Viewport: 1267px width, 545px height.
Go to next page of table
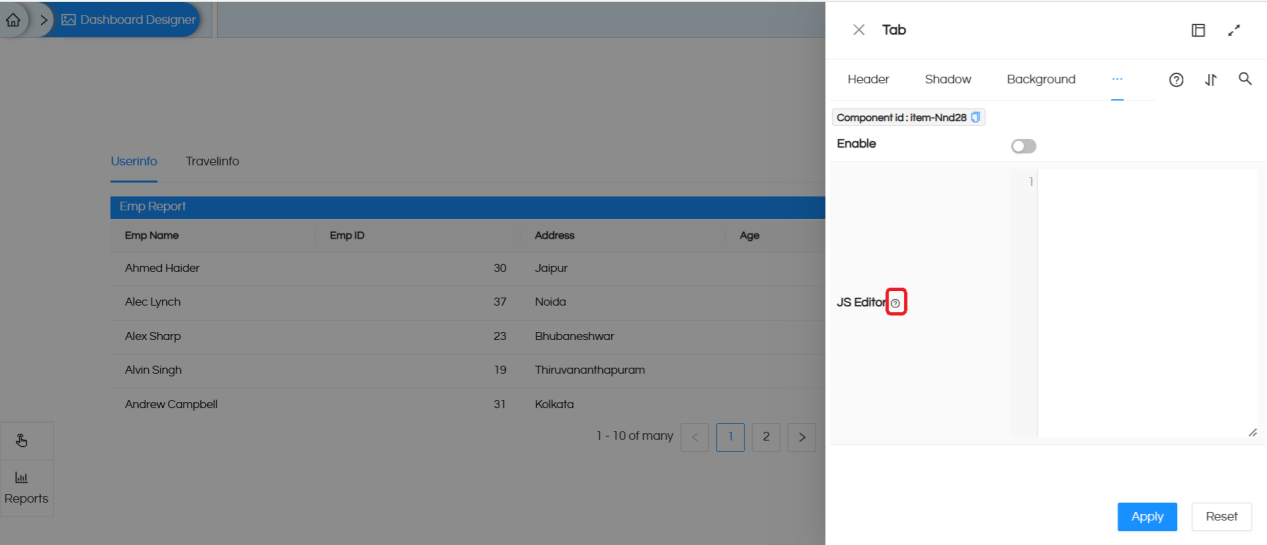point(801,437)
